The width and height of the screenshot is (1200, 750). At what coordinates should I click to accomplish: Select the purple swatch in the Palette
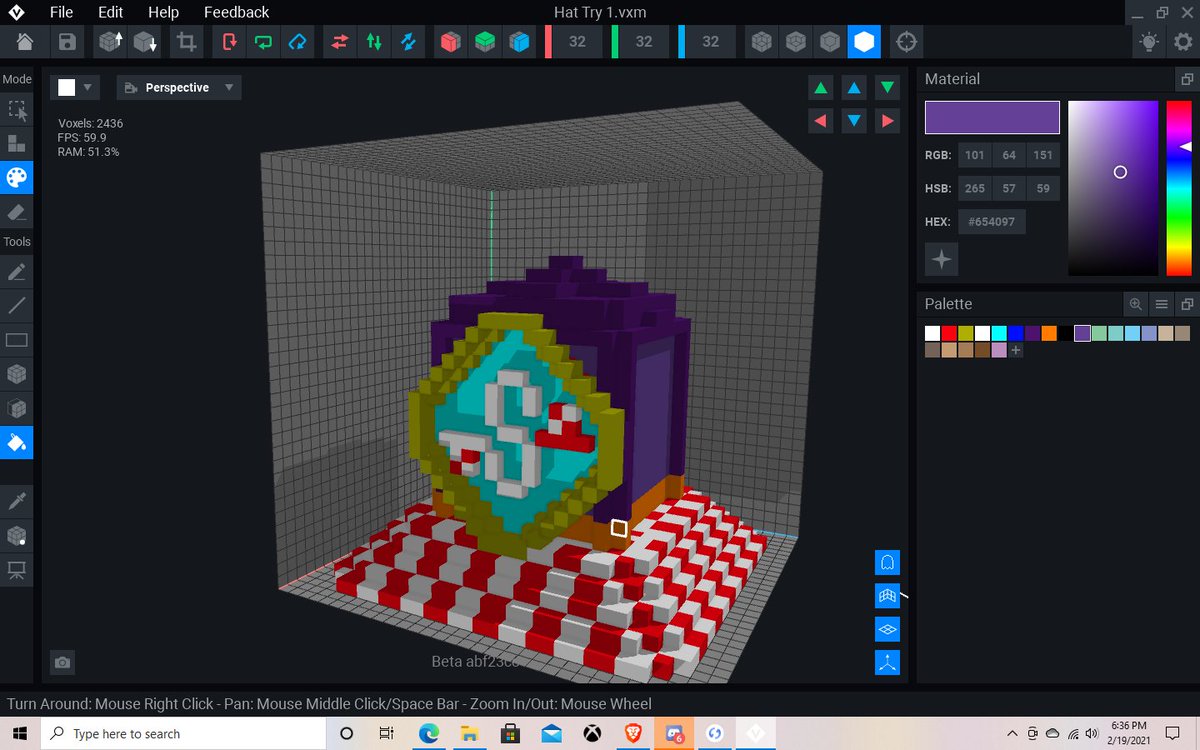(x=1082, y=332)
